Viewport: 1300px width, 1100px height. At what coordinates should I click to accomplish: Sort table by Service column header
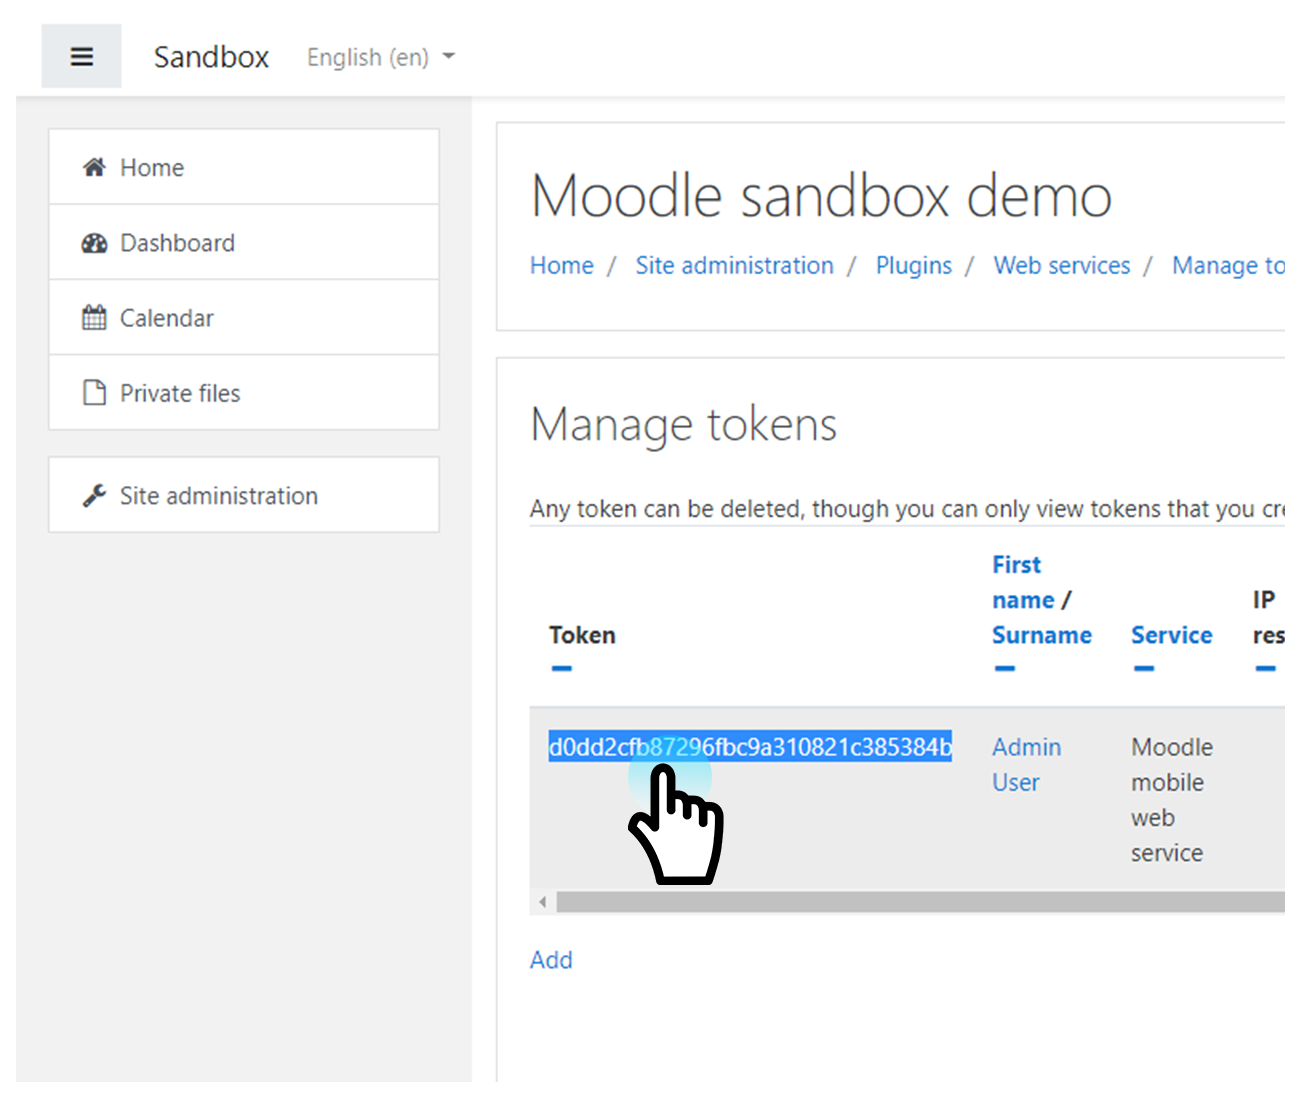pos(1171,635)
